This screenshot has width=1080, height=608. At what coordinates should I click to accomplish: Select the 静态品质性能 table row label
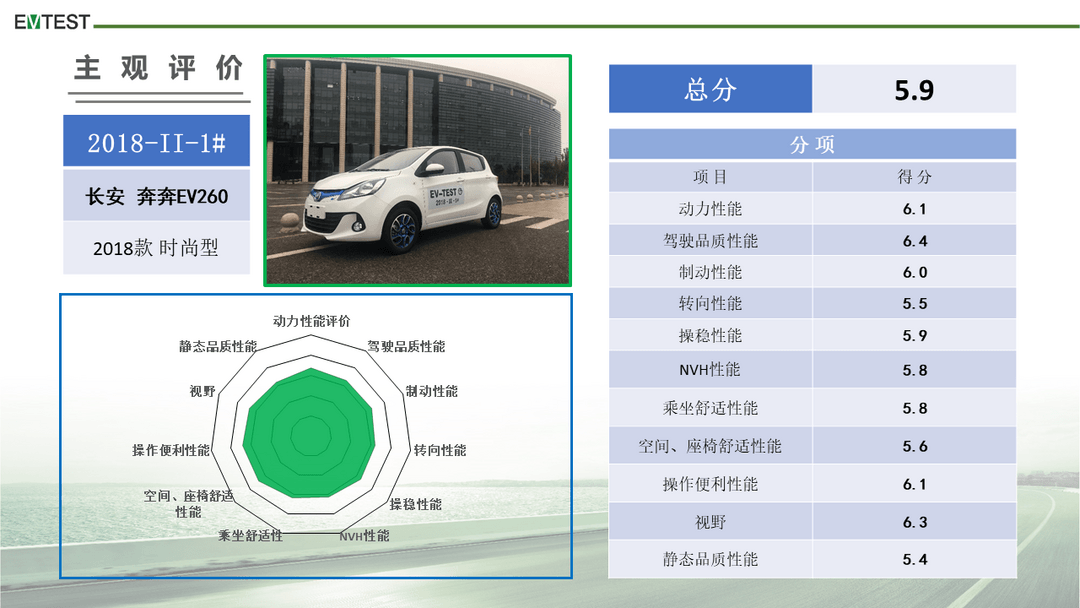(x=710, y=559)
